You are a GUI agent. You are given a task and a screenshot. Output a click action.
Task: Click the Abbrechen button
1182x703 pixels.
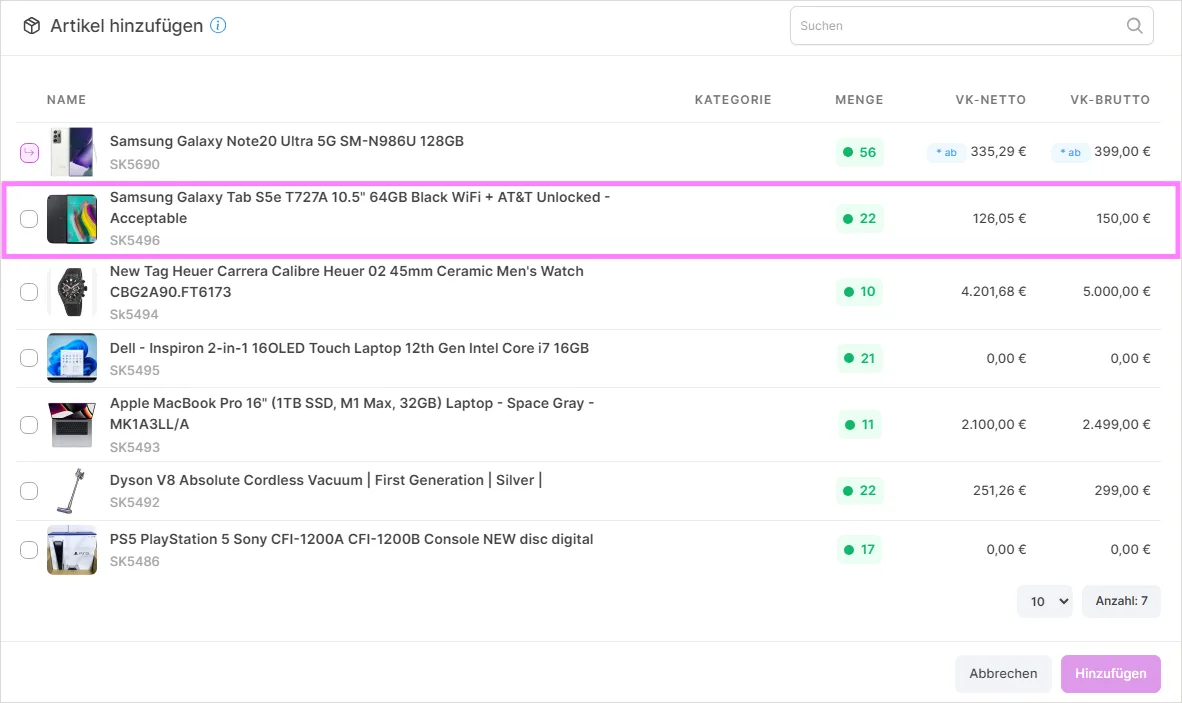pos(1003,674)
